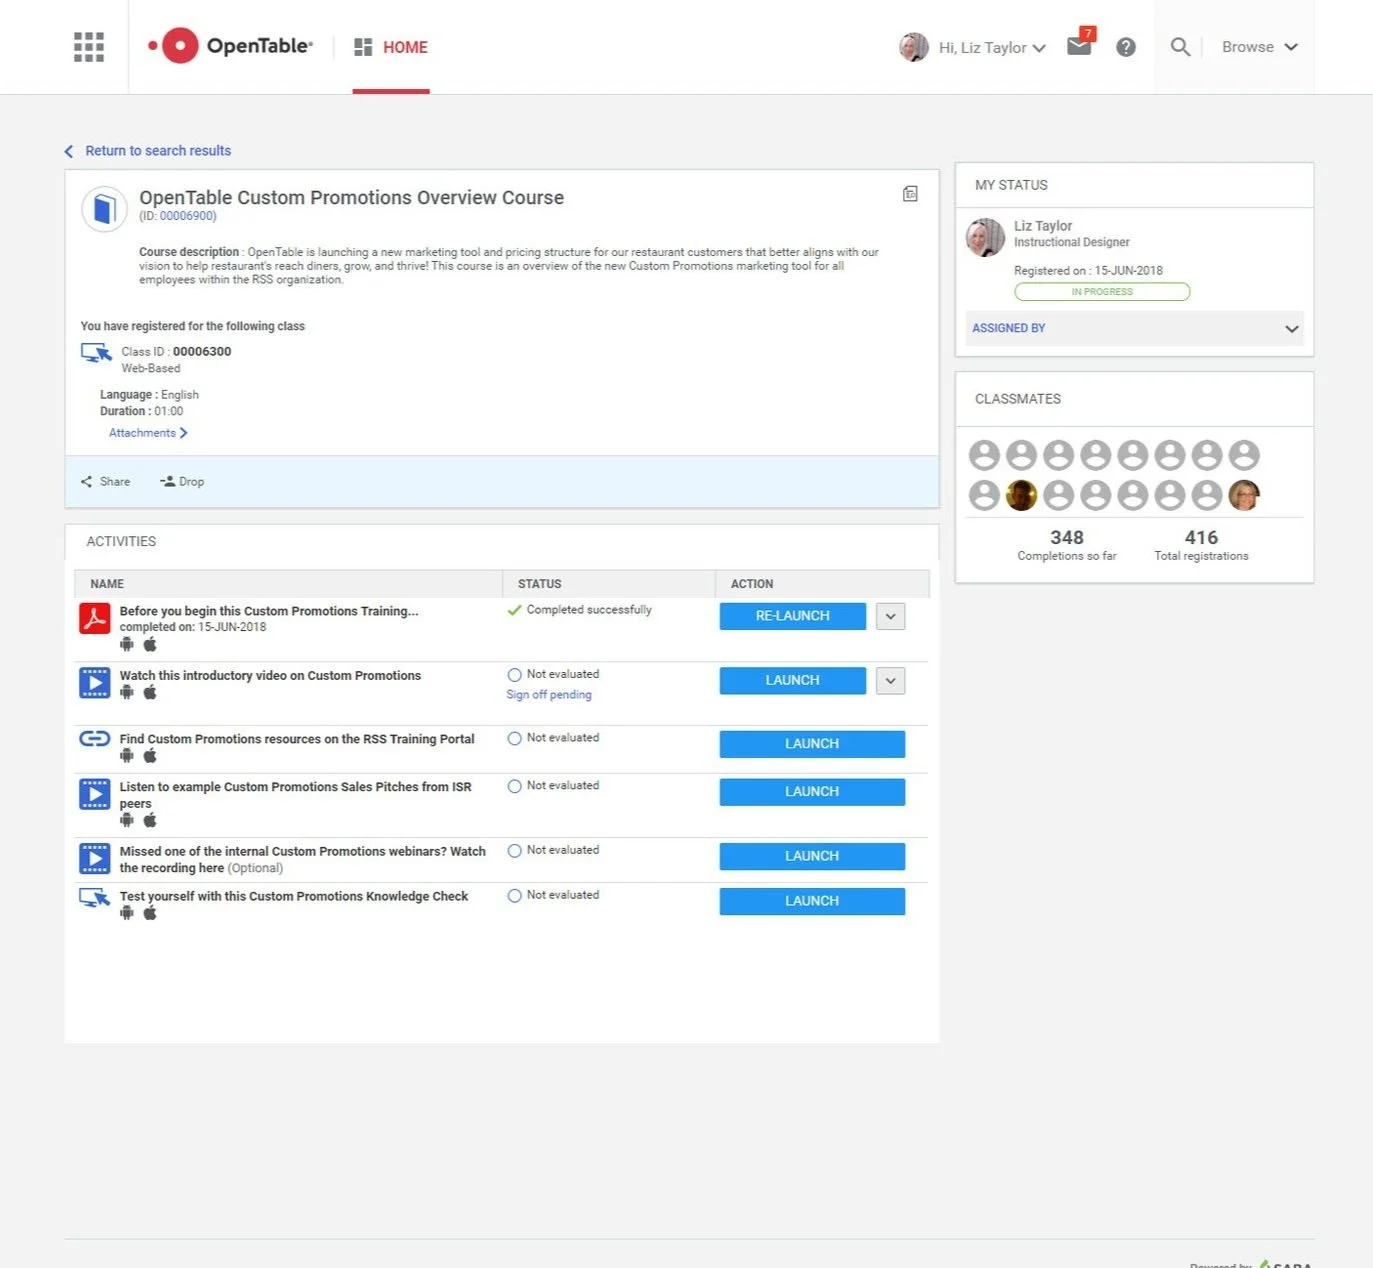The width and height of the screenshot is (1373, 1268).
Task: Click Apple icon under RSS Training Portal row
Action: tap(150, 756)
